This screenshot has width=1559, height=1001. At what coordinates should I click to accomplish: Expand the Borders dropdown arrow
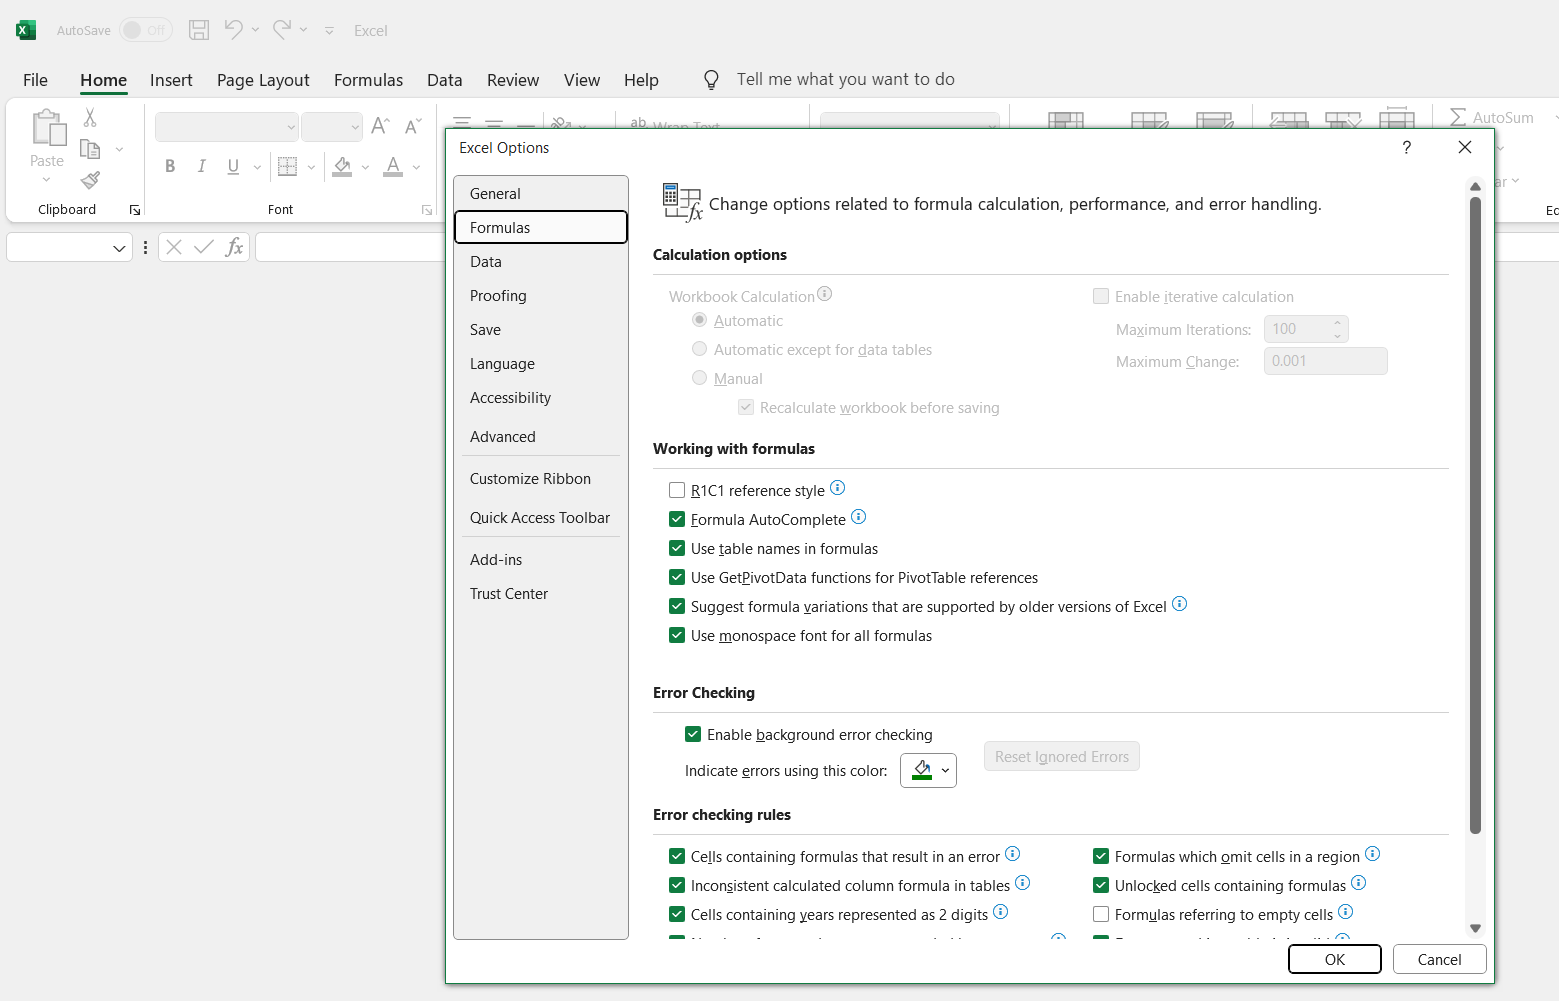click(311, 167)
